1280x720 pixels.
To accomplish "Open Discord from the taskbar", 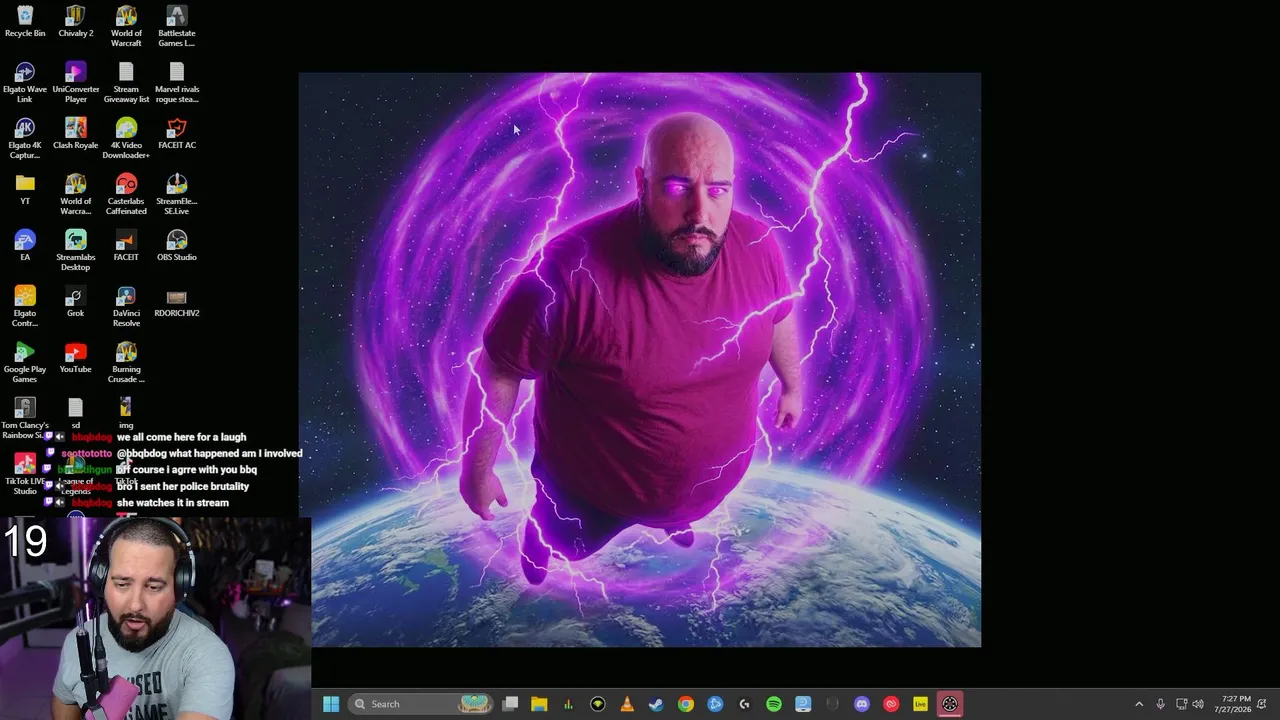I will pyautogui.click(x=862, y=704).
